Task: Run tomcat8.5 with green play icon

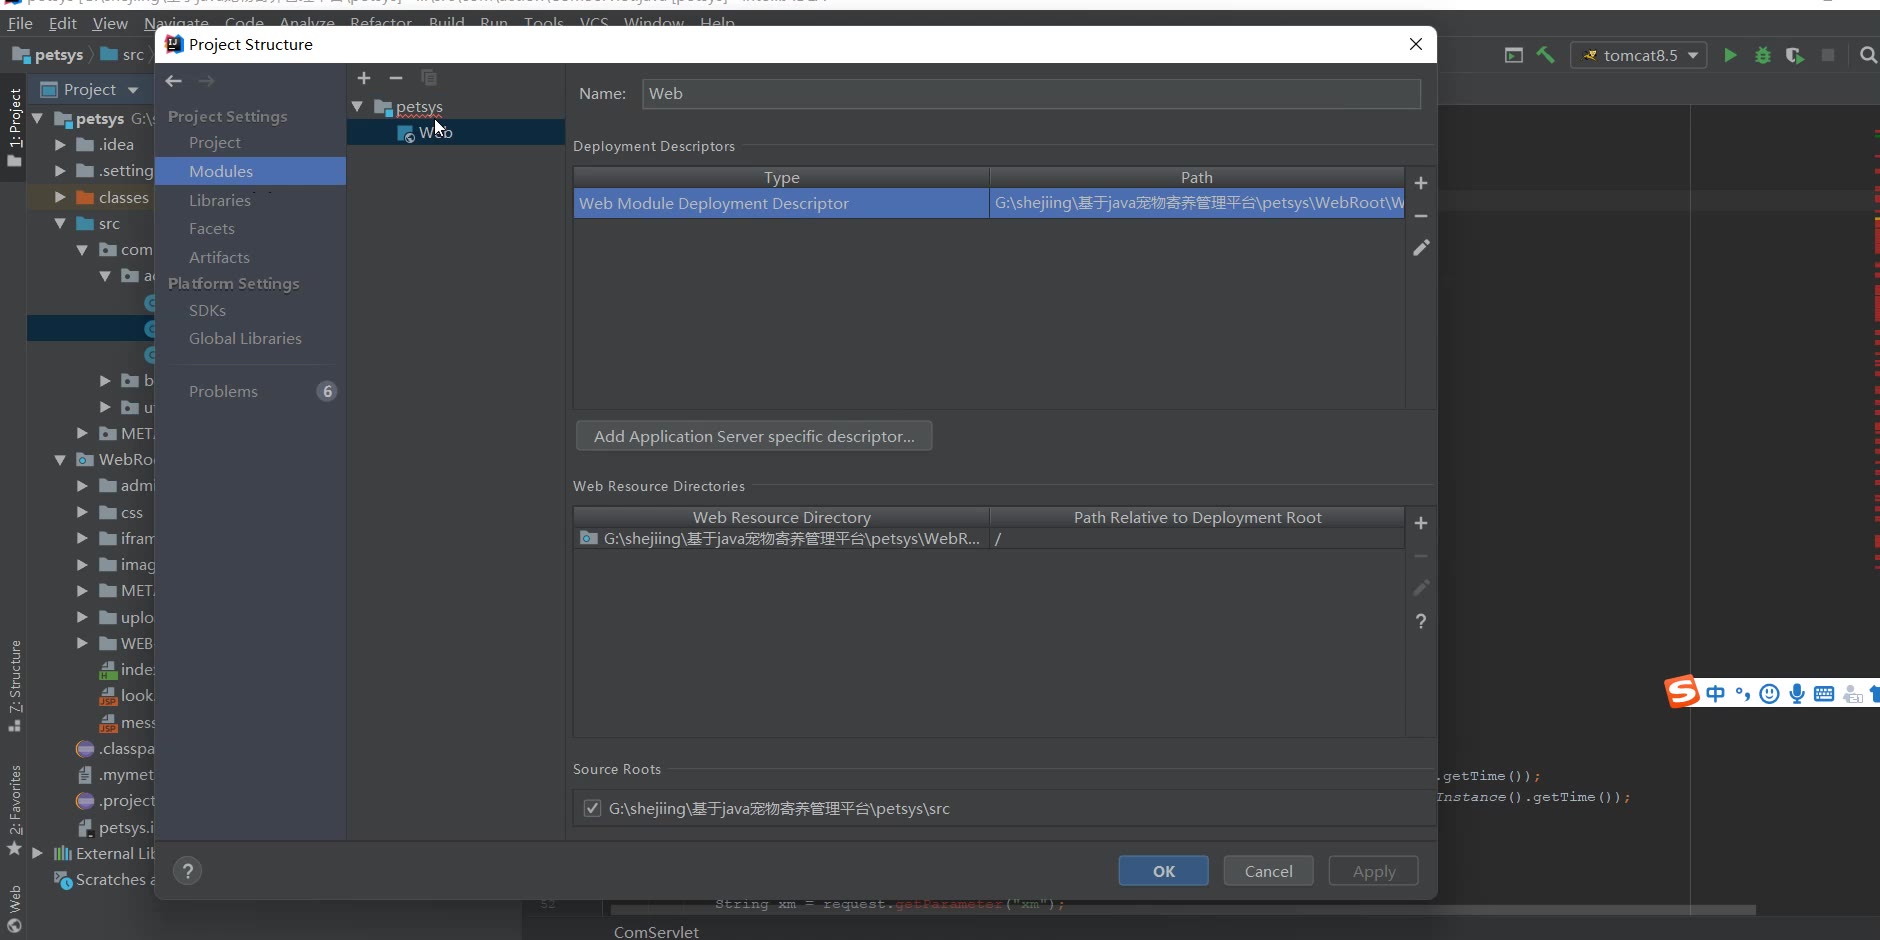Action: pos(1730,55)
